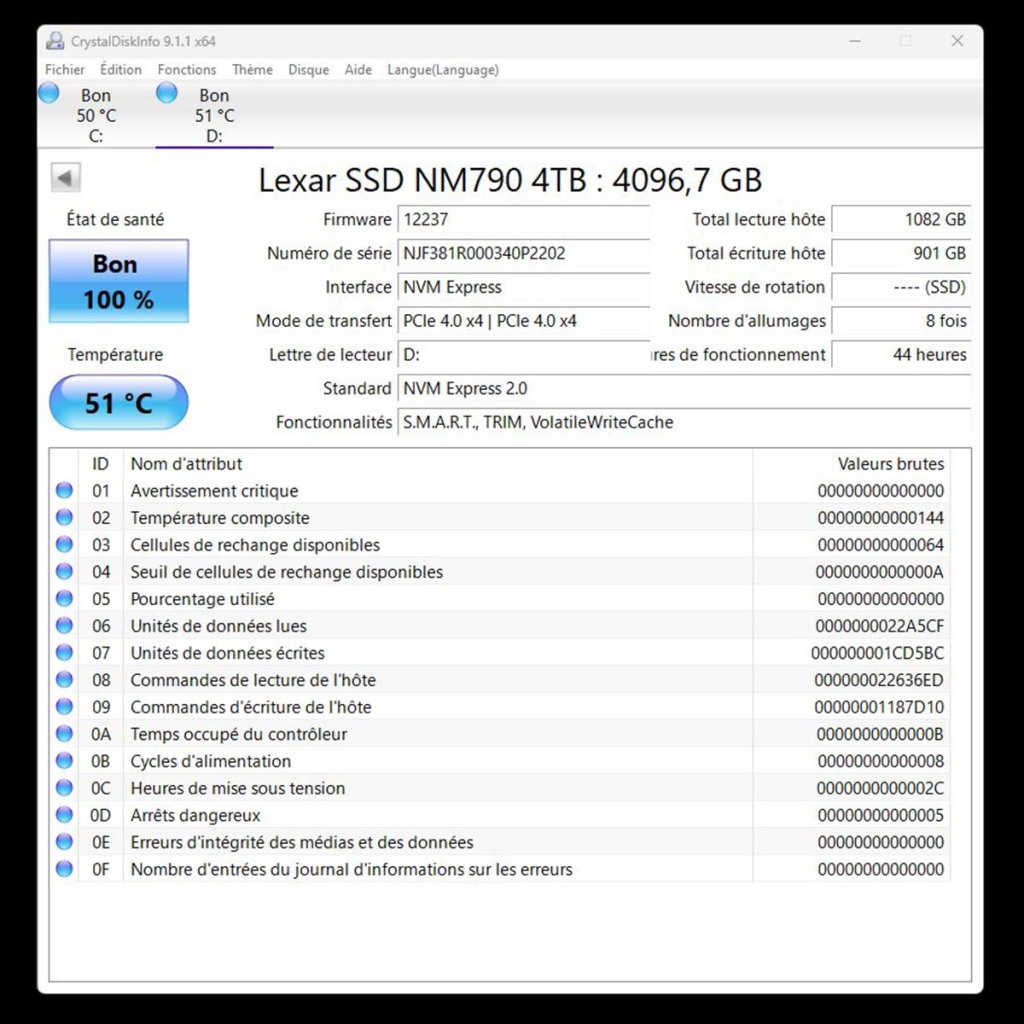
Task: Click the Nombre d'allumages value 8 fois
Action: pos(901,321)
